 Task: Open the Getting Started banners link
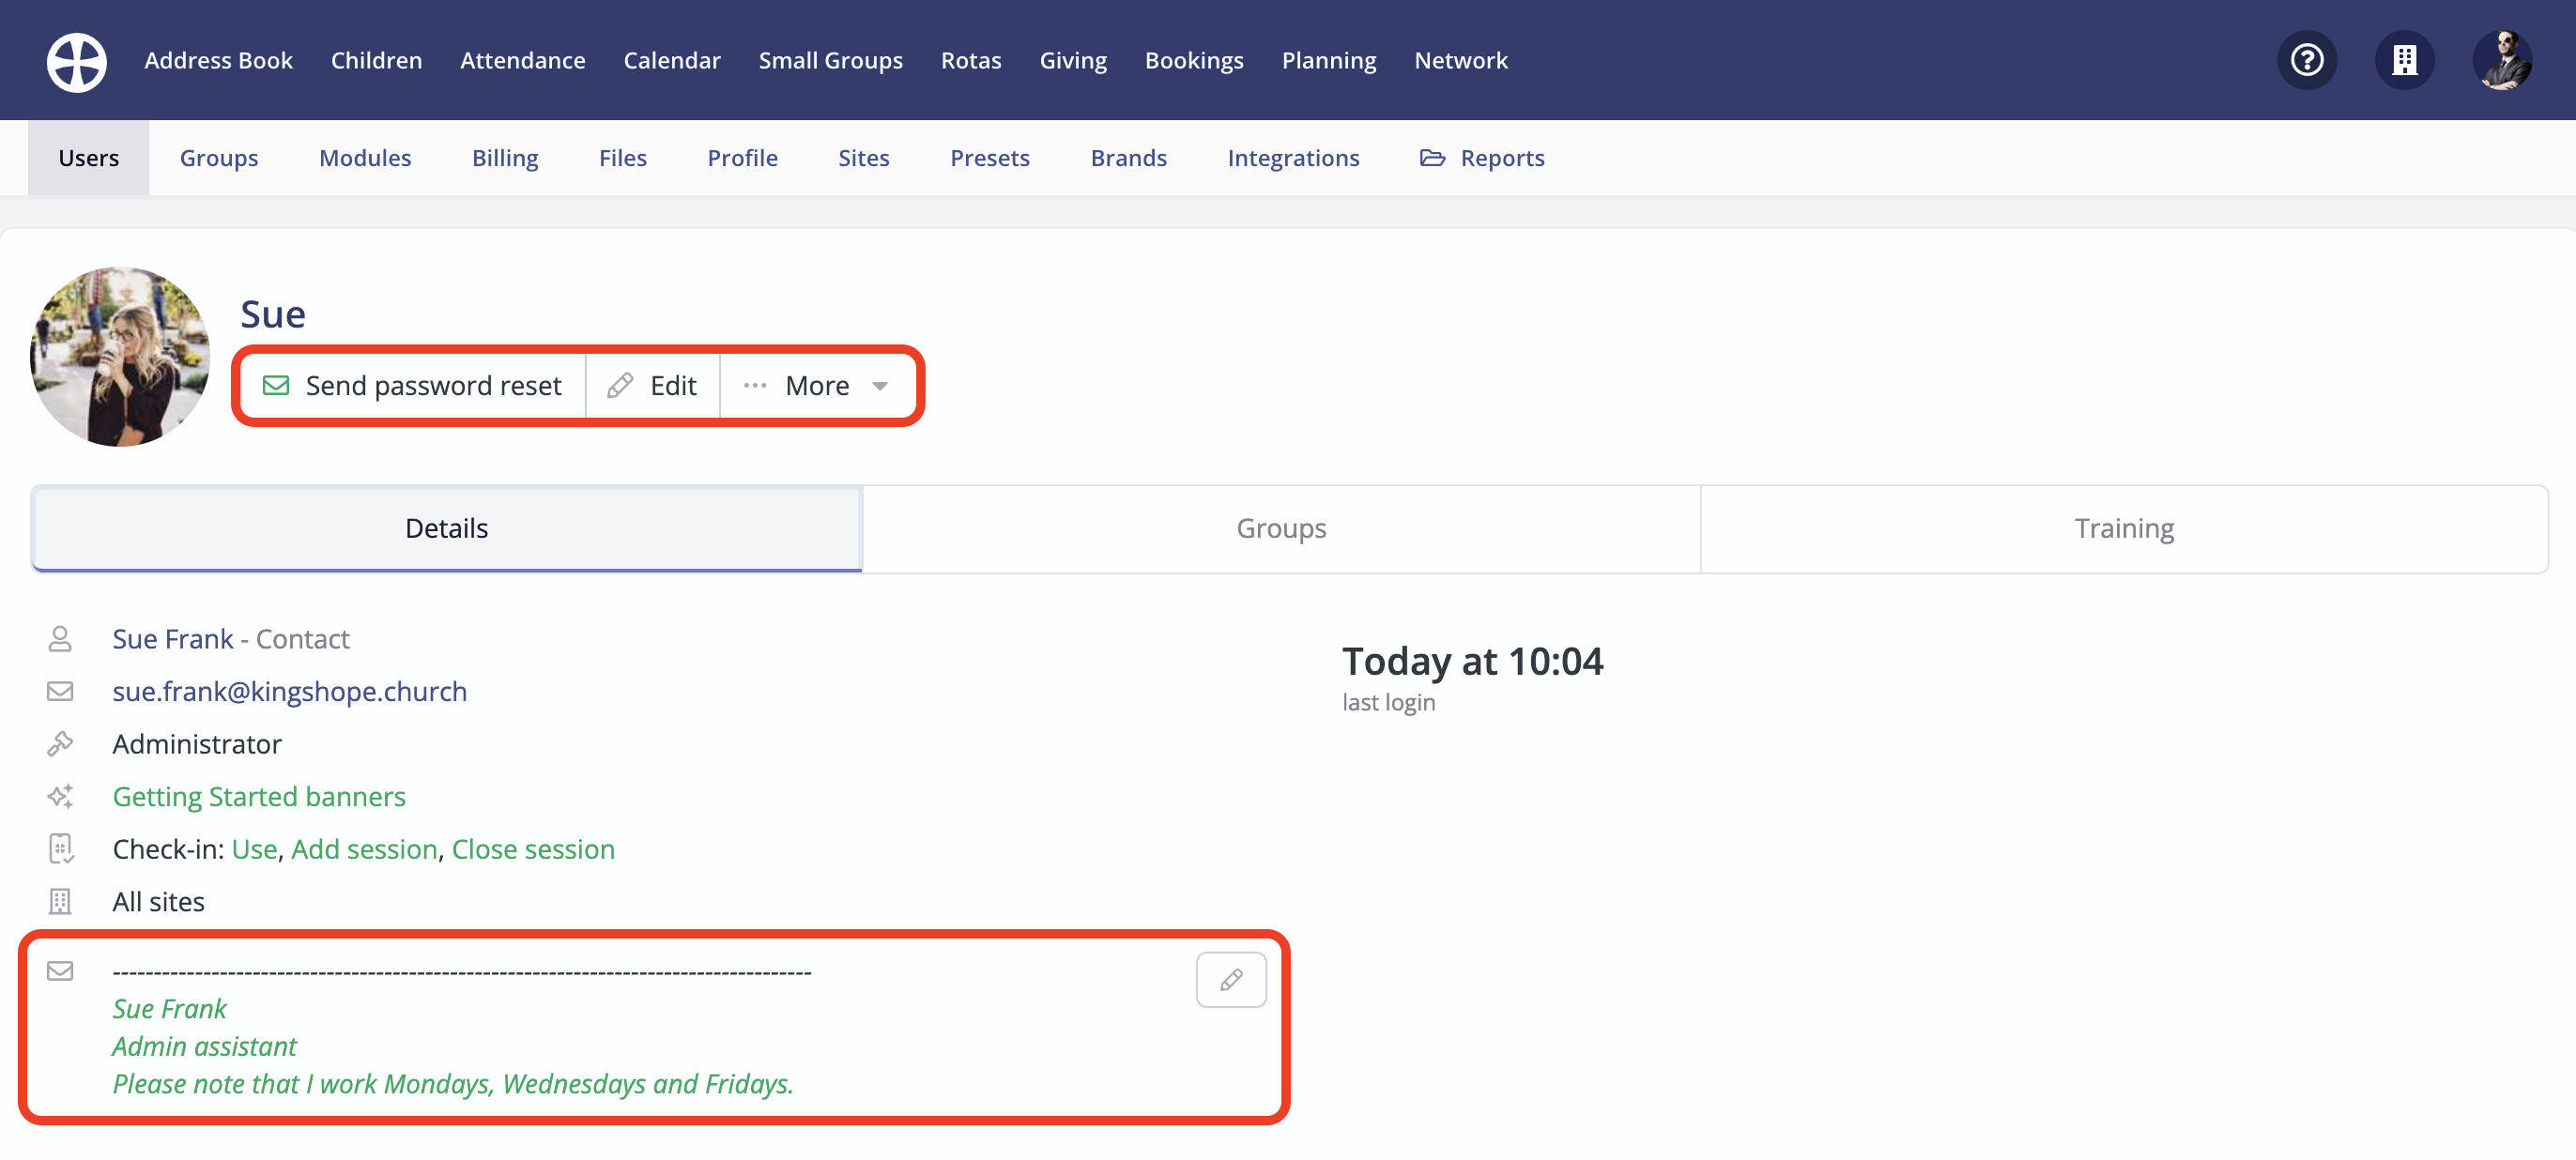(x=259, y=796)
